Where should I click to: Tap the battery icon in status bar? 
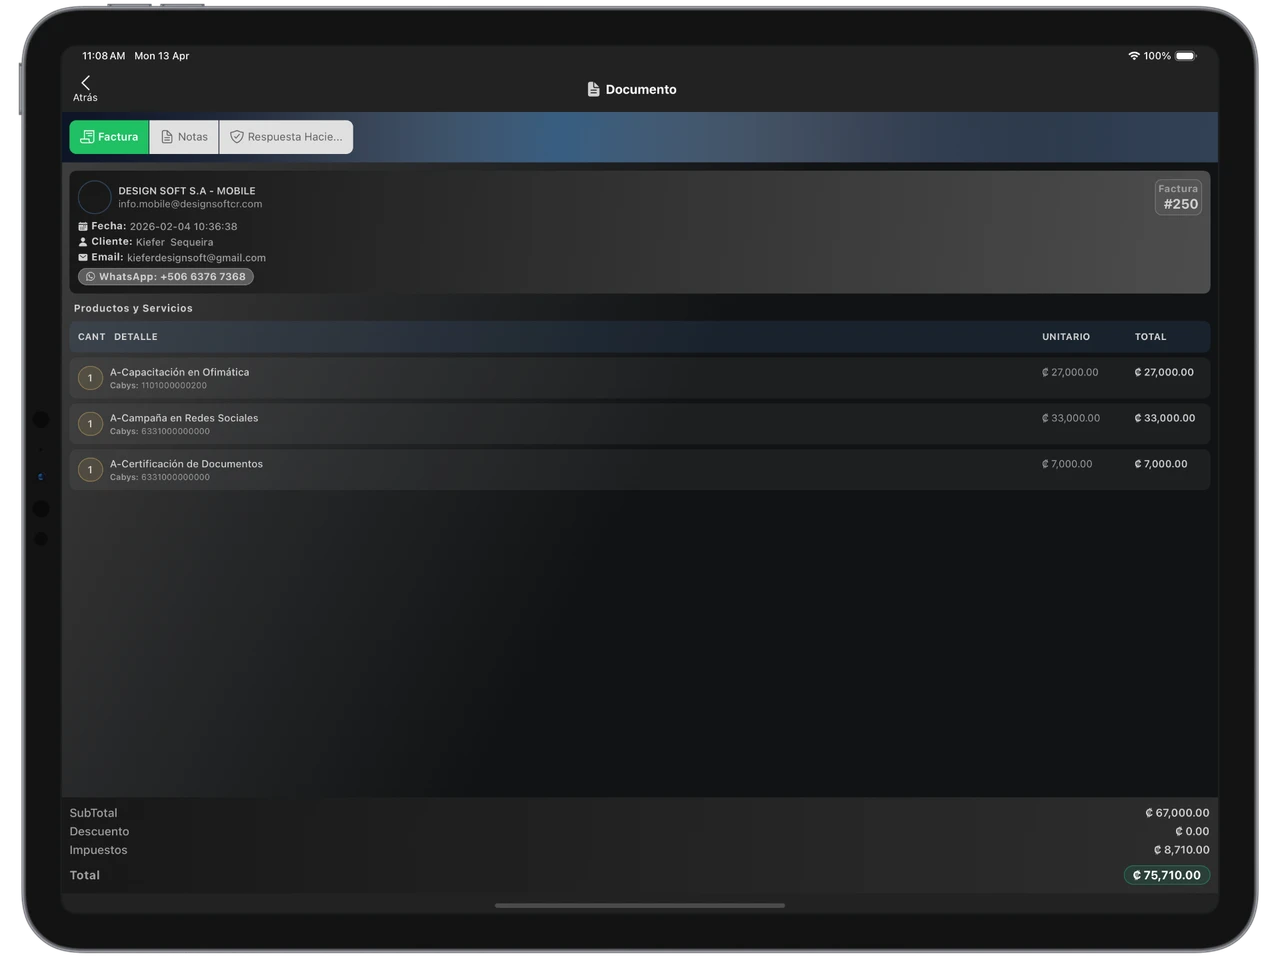1185,56
